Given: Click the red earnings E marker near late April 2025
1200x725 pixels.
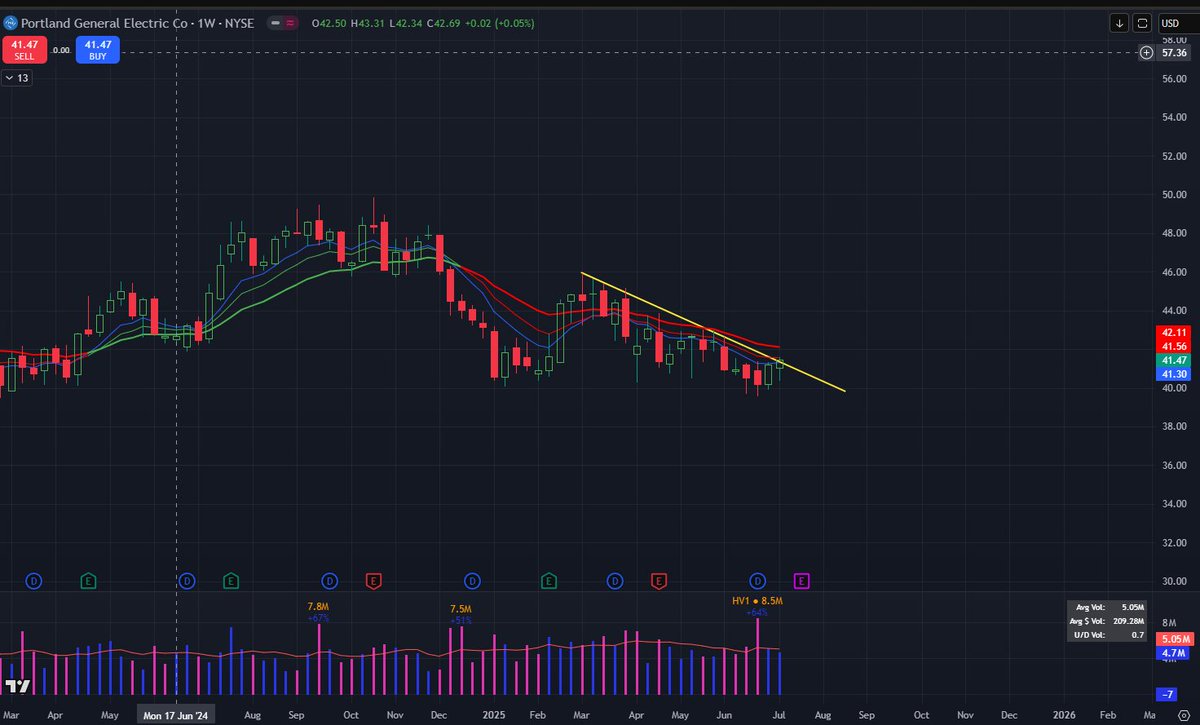Looking at the screenshot, I should 659,580.
